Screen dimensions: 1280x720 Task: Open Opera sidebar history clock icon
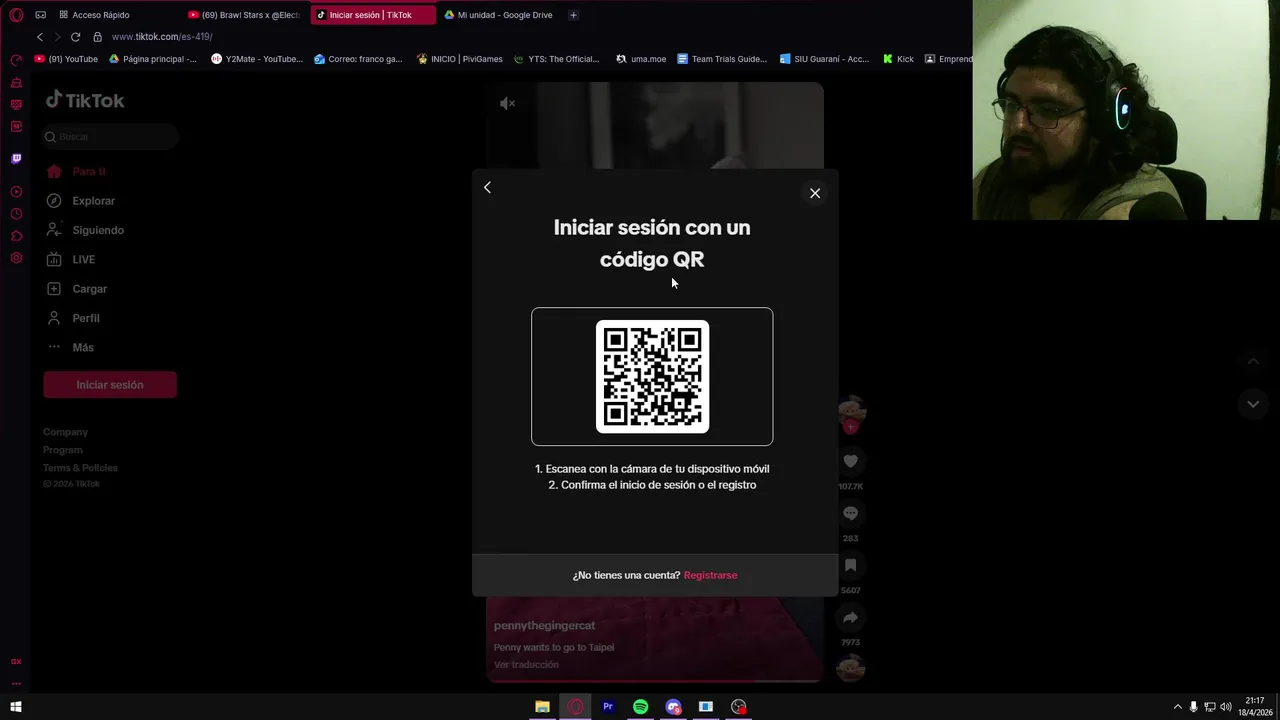(16, 214)
